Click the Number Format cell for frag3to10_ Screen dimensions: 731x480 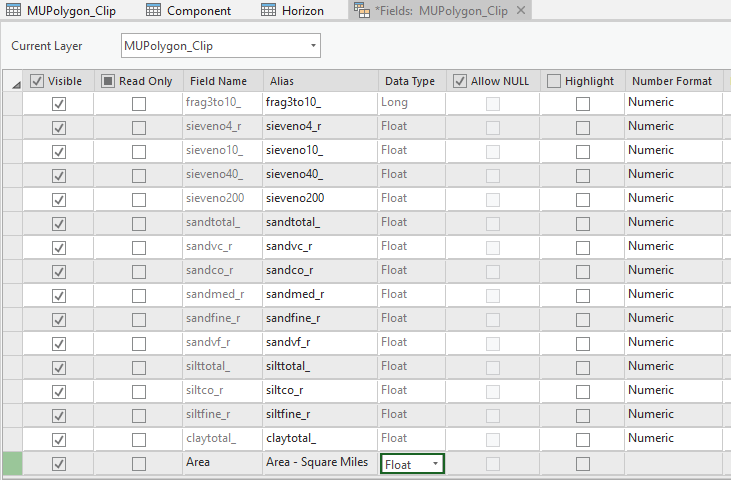point(673,102)
